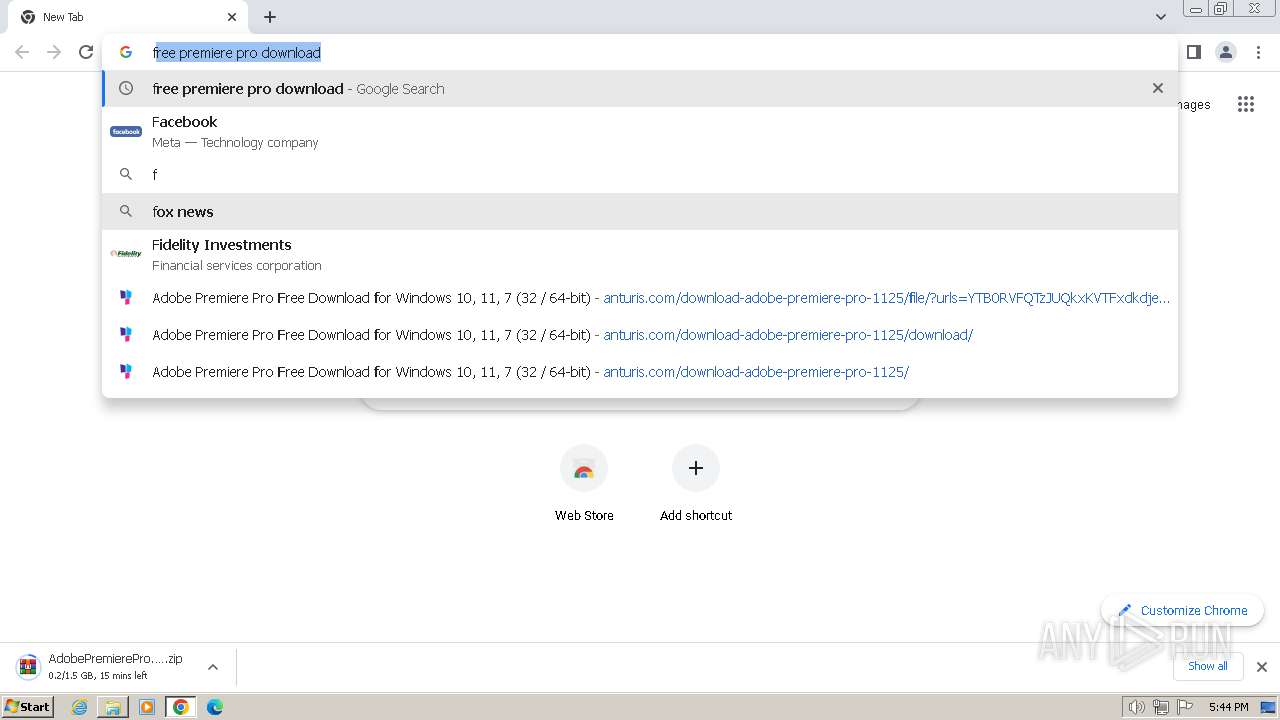The image size is (1280, 720).
Task: Open Windows Media Player from the taskbar
Action: pos(147,707)
